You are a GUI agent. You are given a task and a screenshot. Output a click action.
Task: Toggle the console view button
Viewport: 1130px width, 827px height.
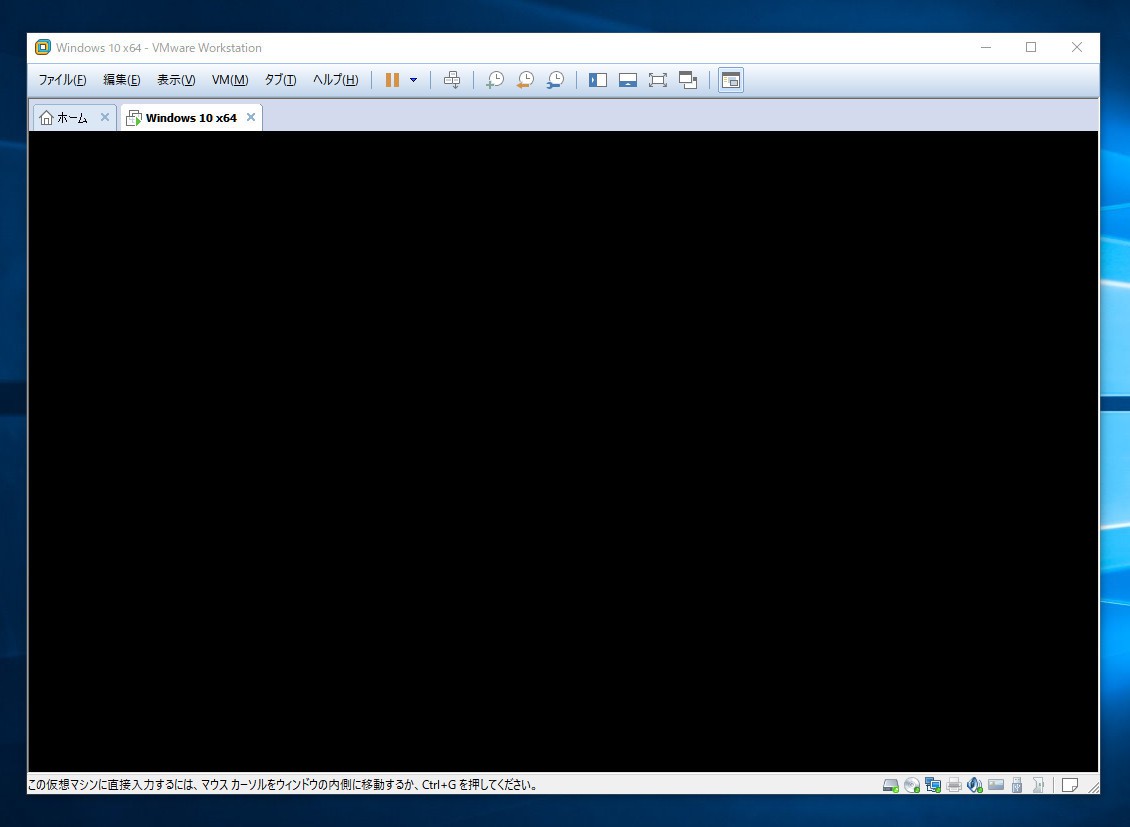click(x=731, y=80)
